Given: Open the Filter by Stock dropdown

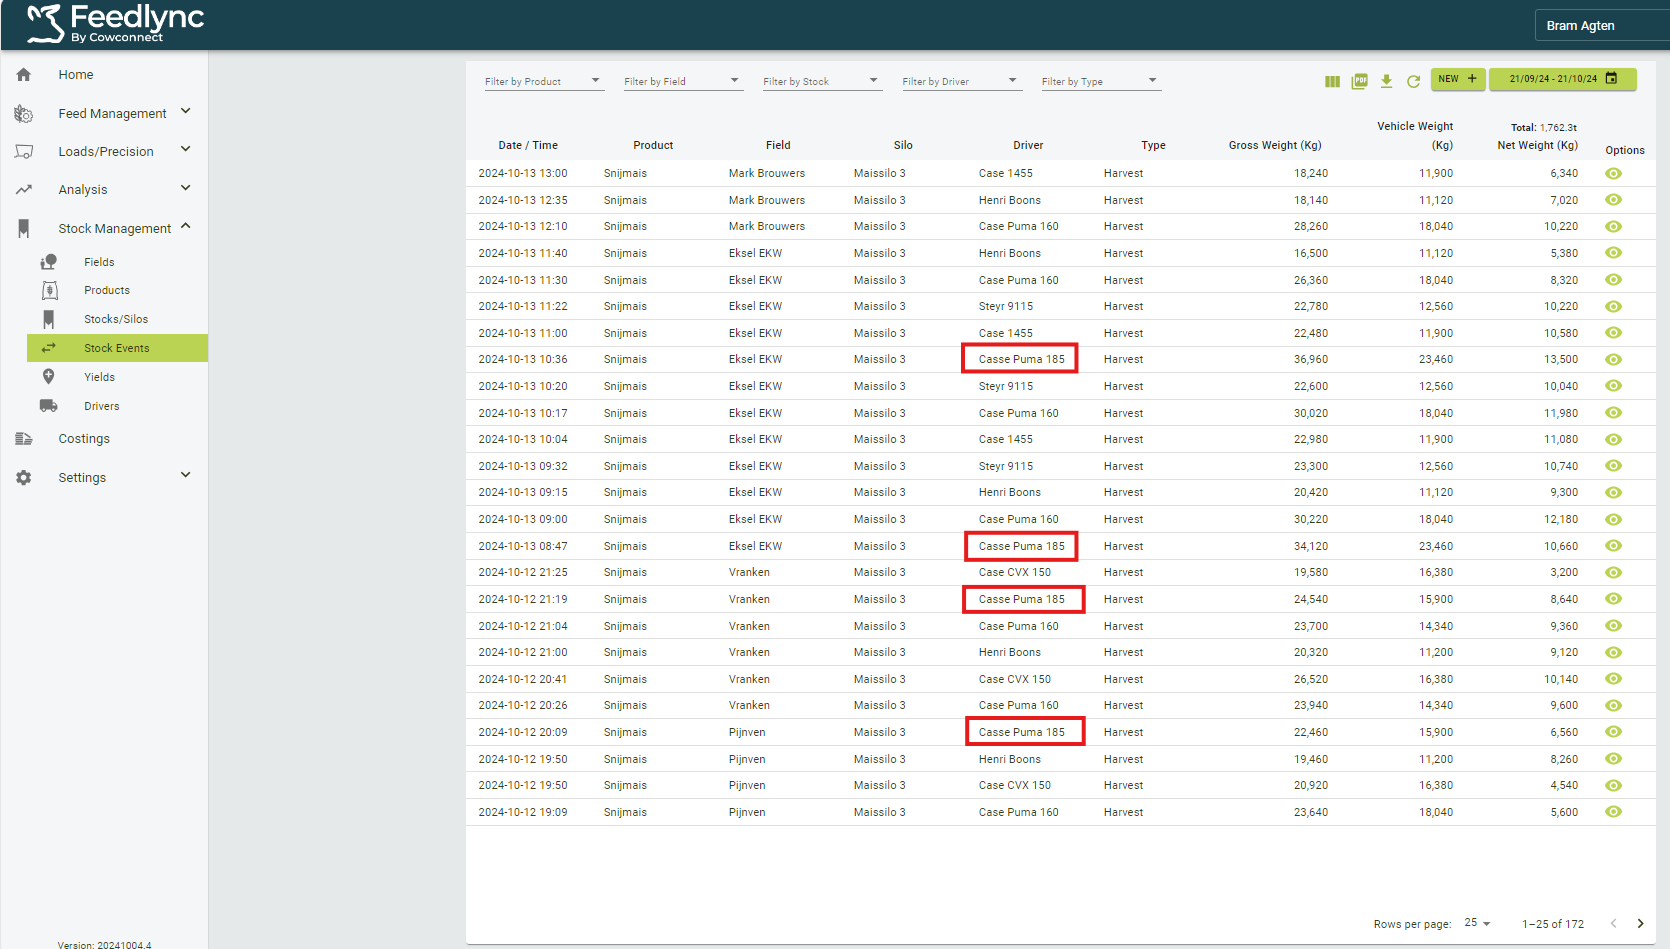Looking at the screenshot, I should click(822, 81).
